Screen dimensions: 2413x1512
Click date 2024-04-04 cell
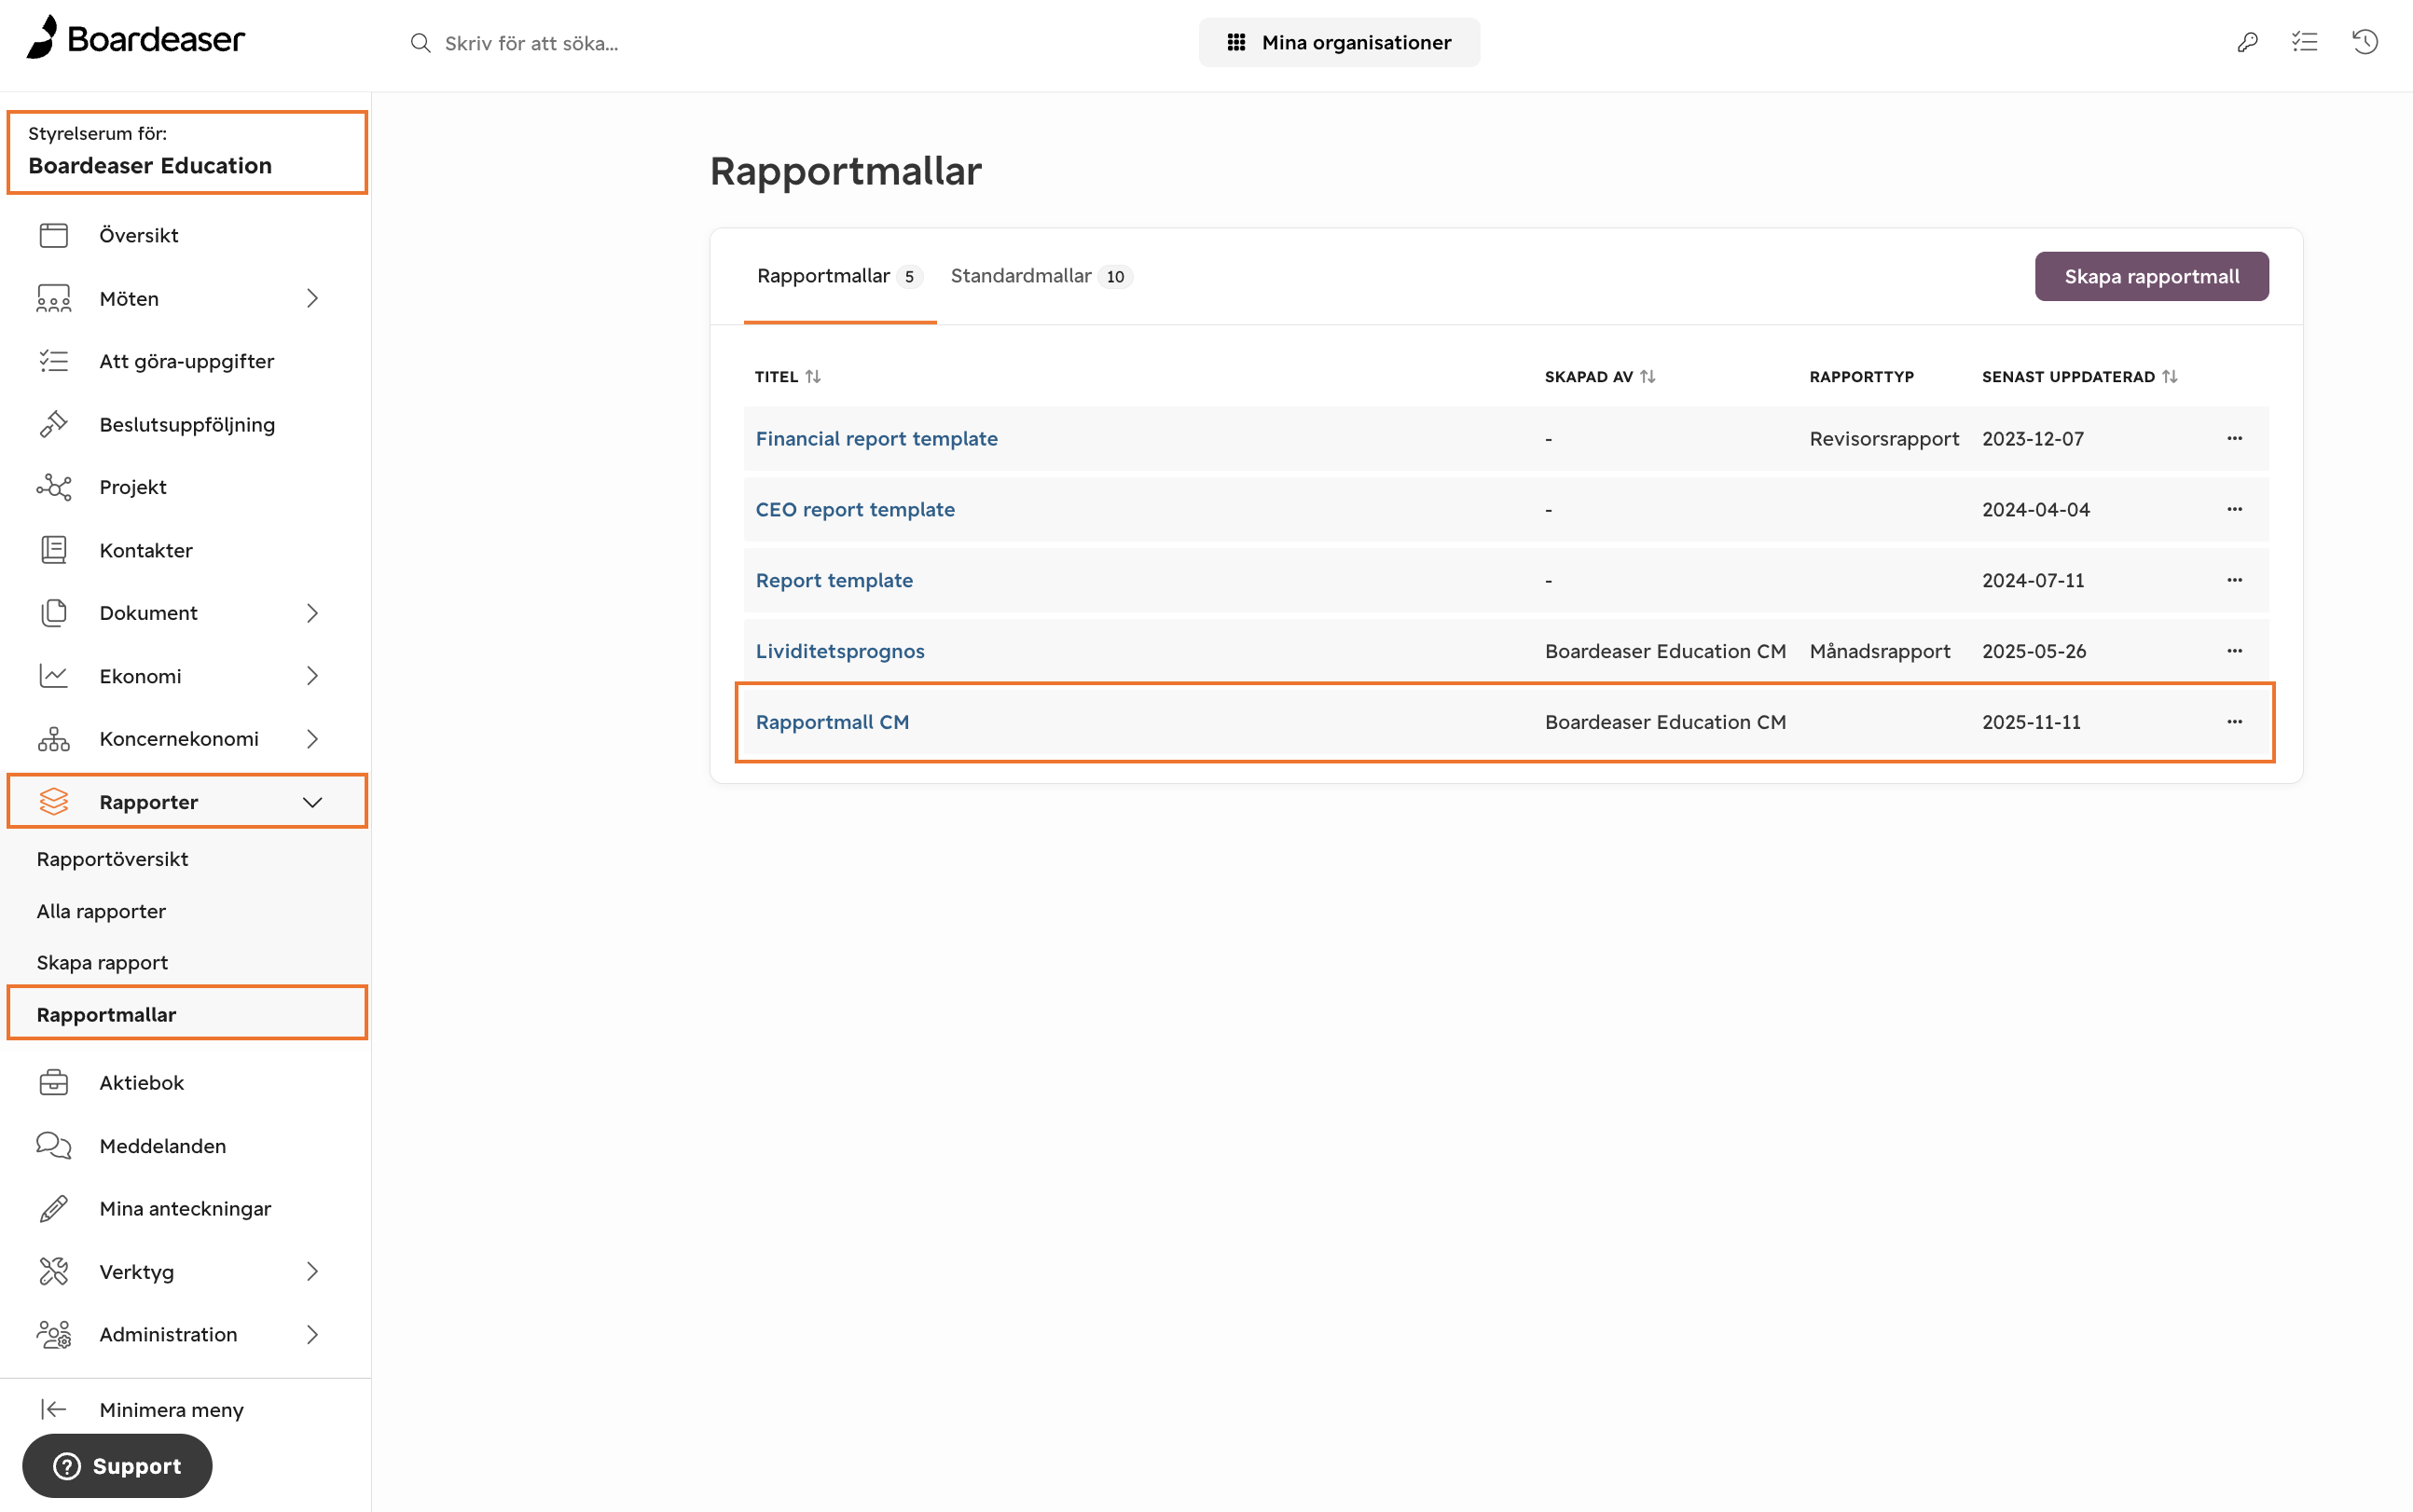(x=2036, y=510)
